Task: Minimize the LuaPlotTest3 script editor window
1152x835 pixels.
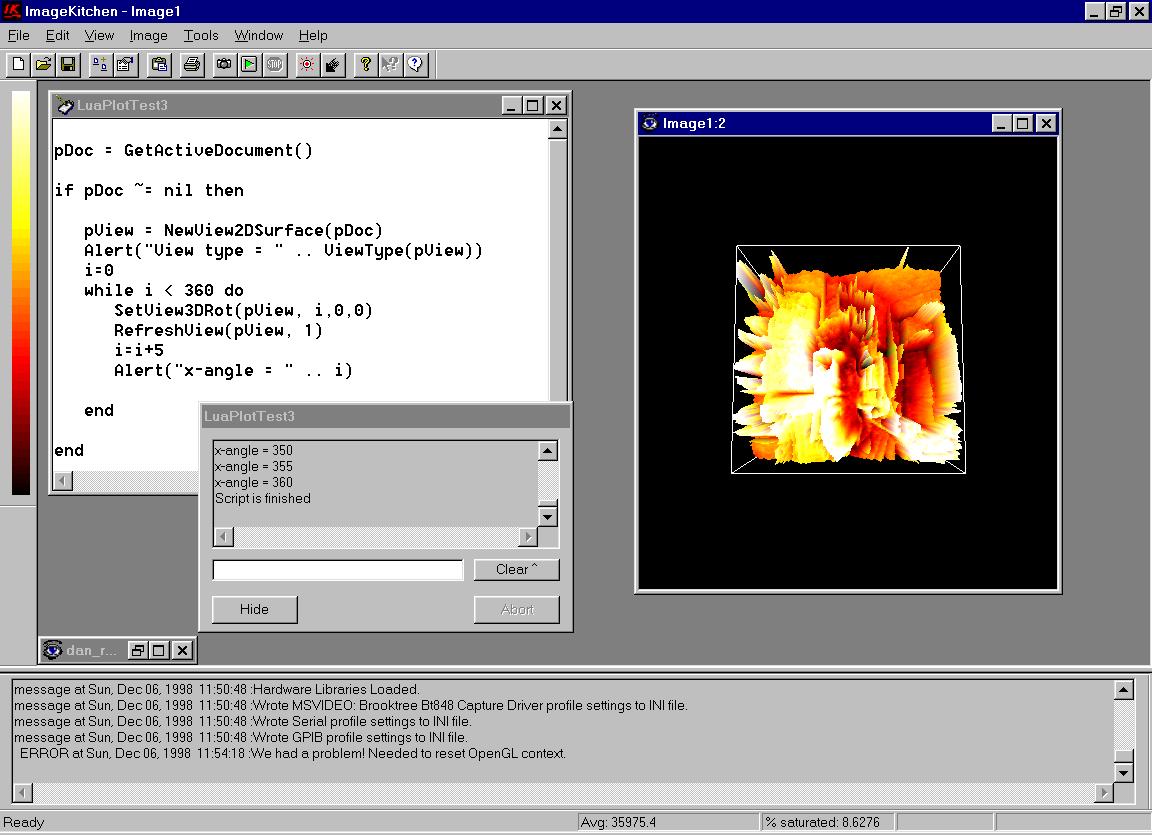Action: [511, 105]
